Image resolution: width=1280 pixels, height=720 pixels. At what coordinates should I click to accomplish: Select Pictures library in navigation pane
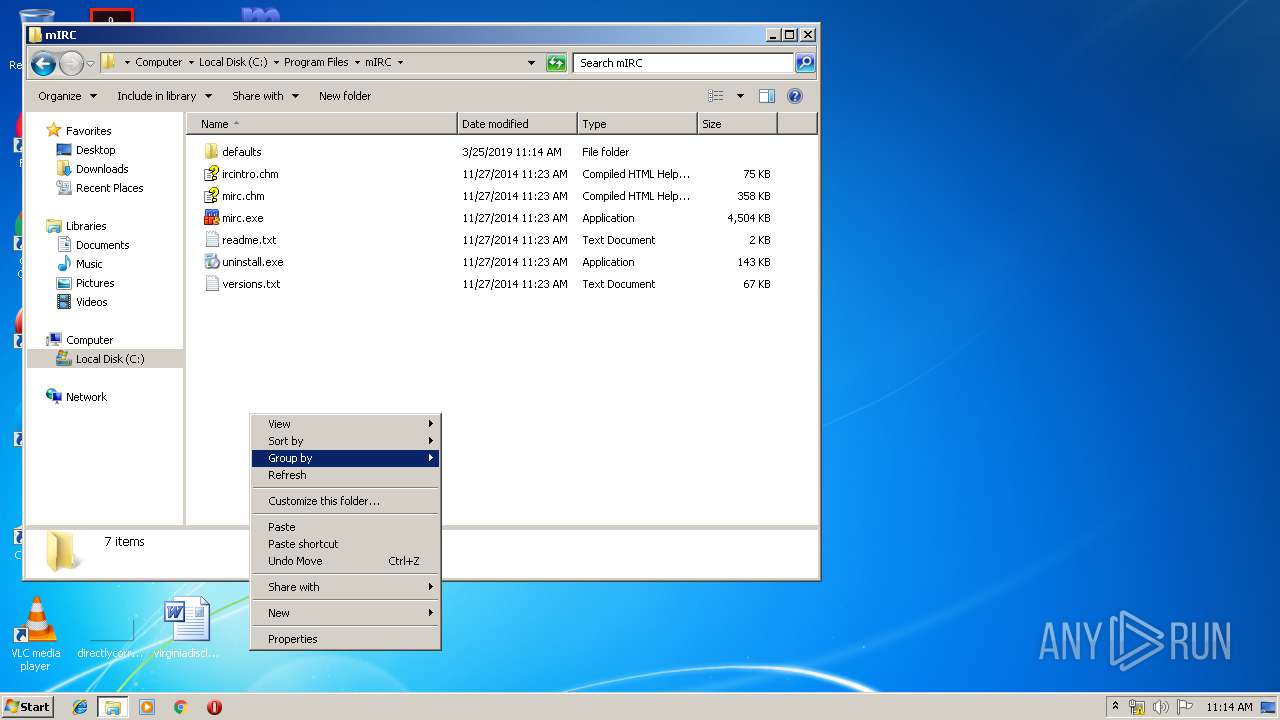pos(95,283)
